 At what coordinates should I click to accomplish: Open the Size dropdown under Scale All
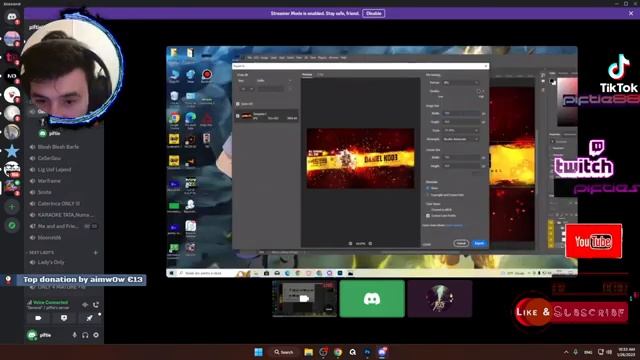246,89
